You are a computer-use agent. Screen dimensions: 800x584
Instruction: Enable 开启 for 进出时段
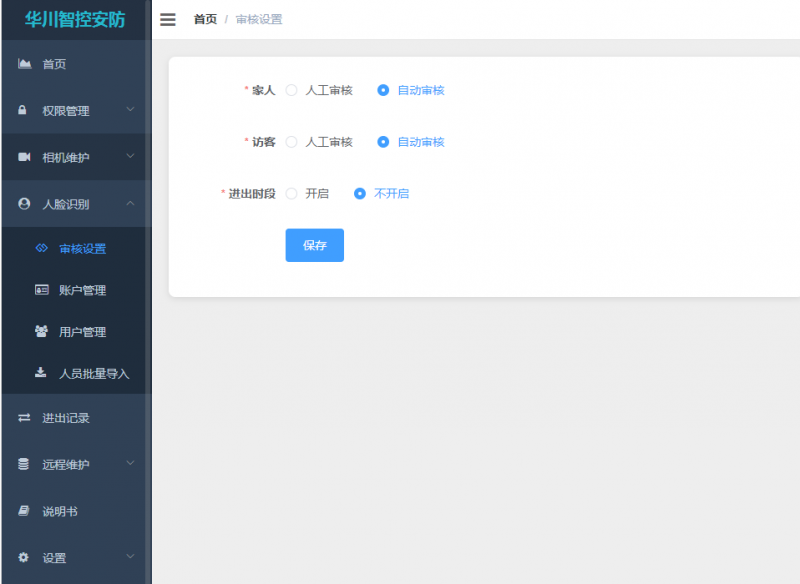click(292, 194)
